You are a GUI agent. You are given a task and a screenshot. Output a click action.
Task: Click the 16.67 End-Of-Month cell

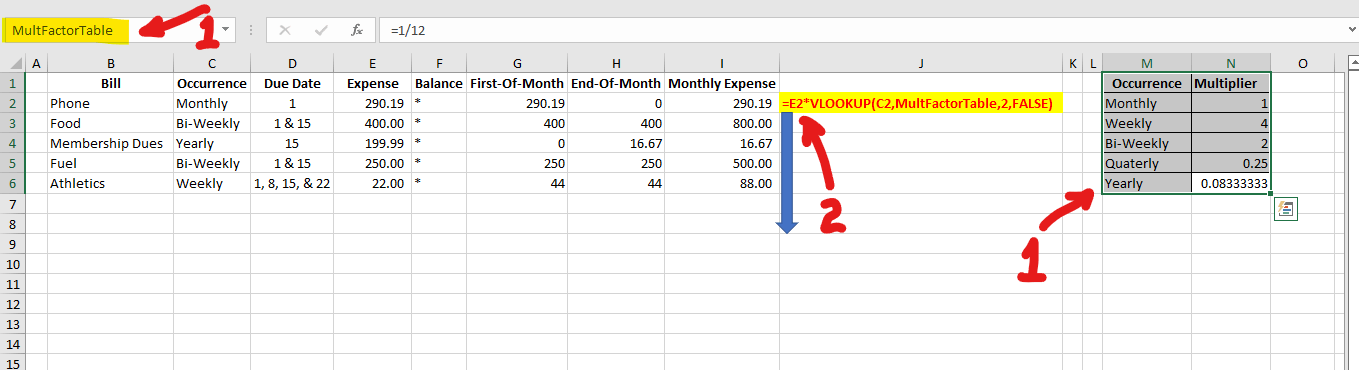click(616, 143)
